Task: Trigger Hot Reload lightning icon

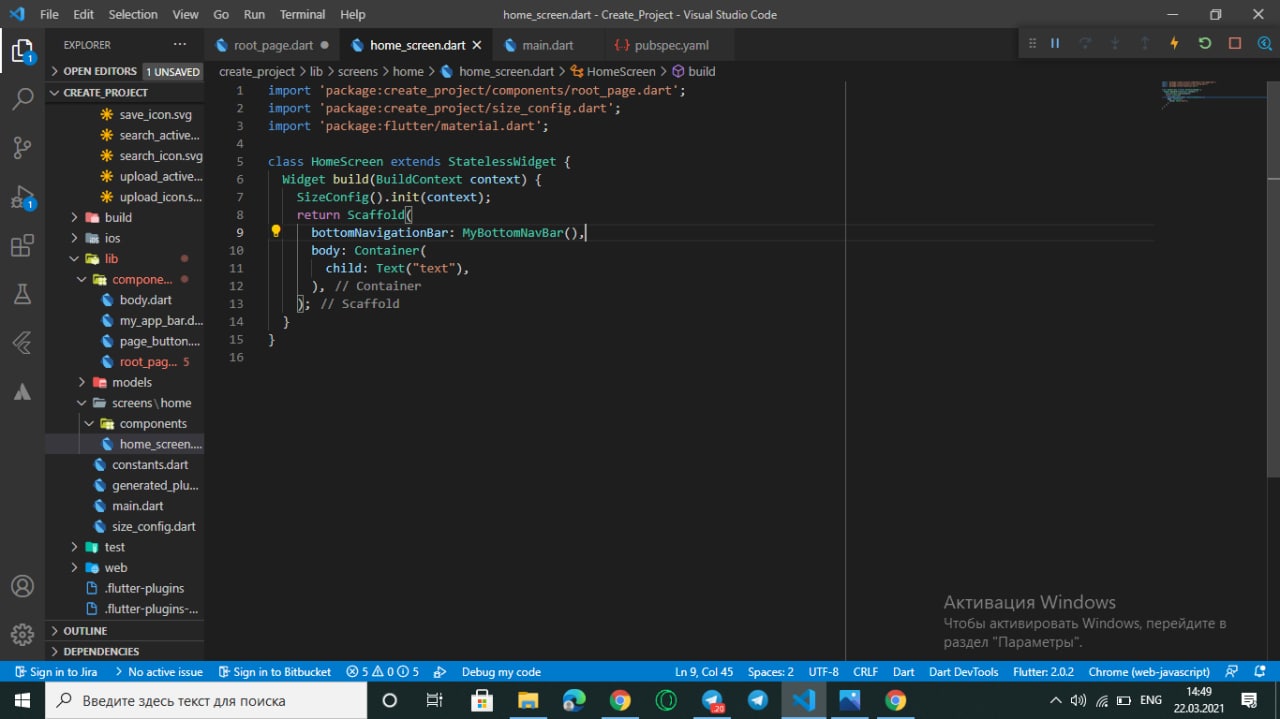Action: click(x=1175, y=43)
